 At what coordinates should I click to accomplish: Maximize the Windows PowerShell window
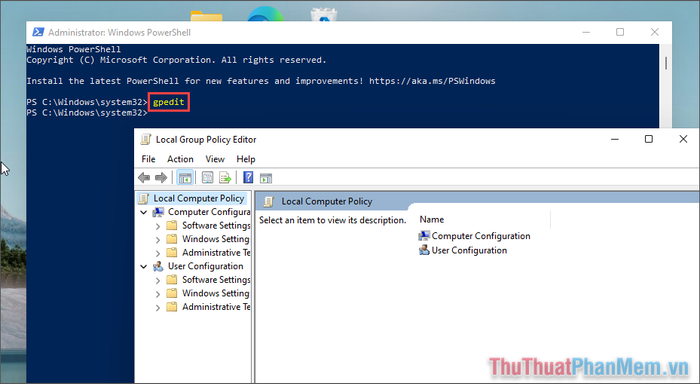click(620, 32)
